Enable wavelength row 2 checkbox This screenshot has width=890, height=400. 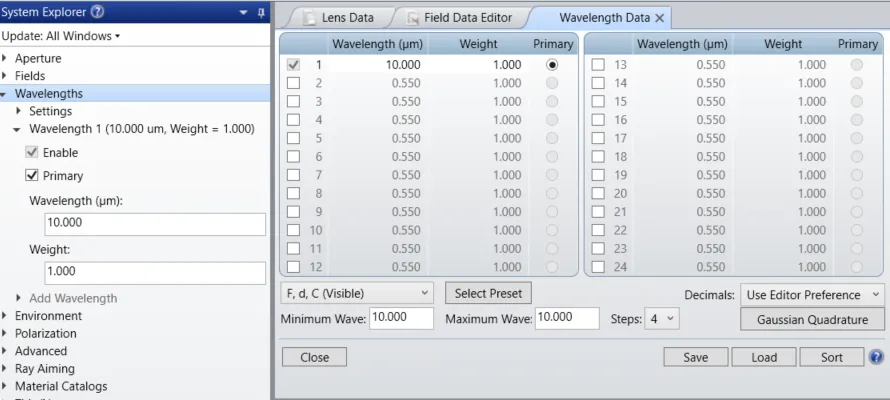tap(293, 83)
